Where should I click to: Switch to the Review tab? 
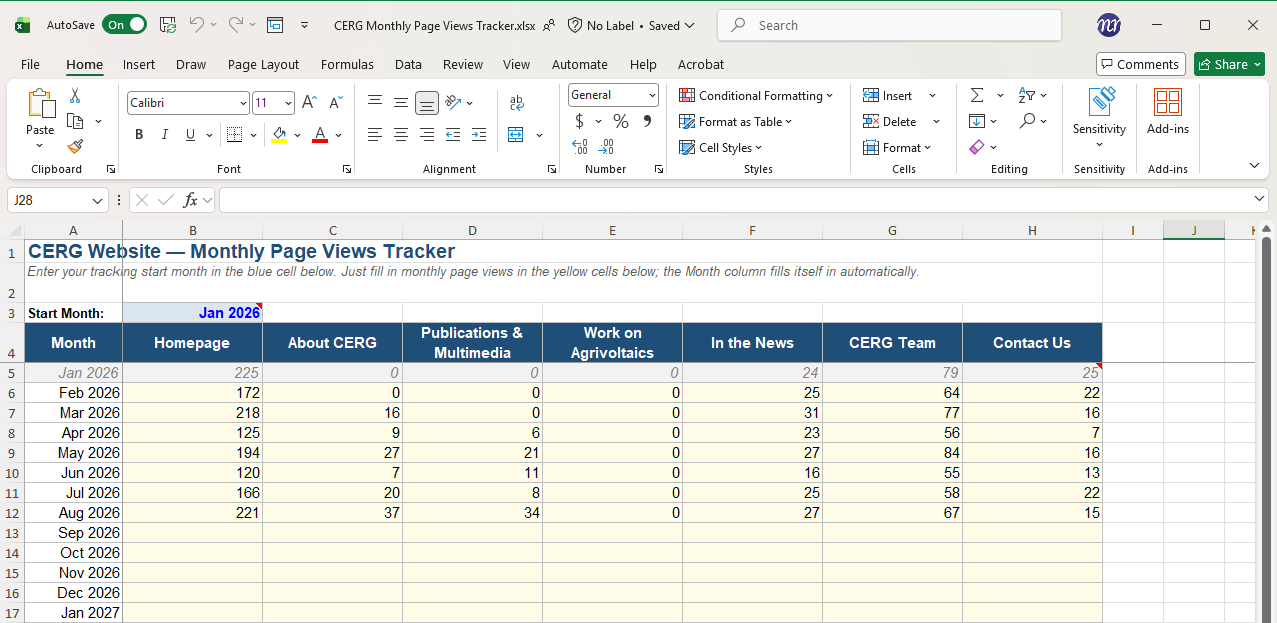point(463,64)
